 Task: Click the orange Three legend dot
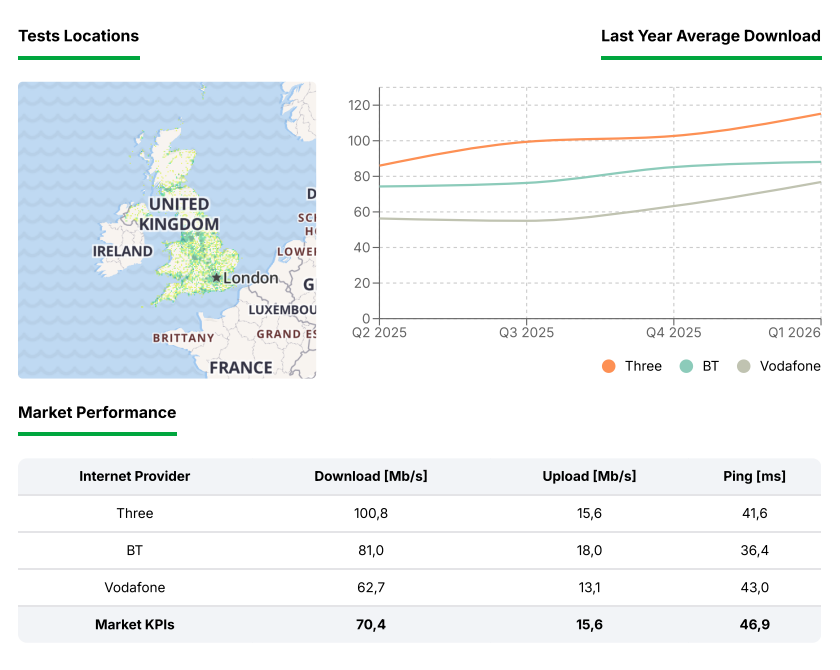click(608, 366)
